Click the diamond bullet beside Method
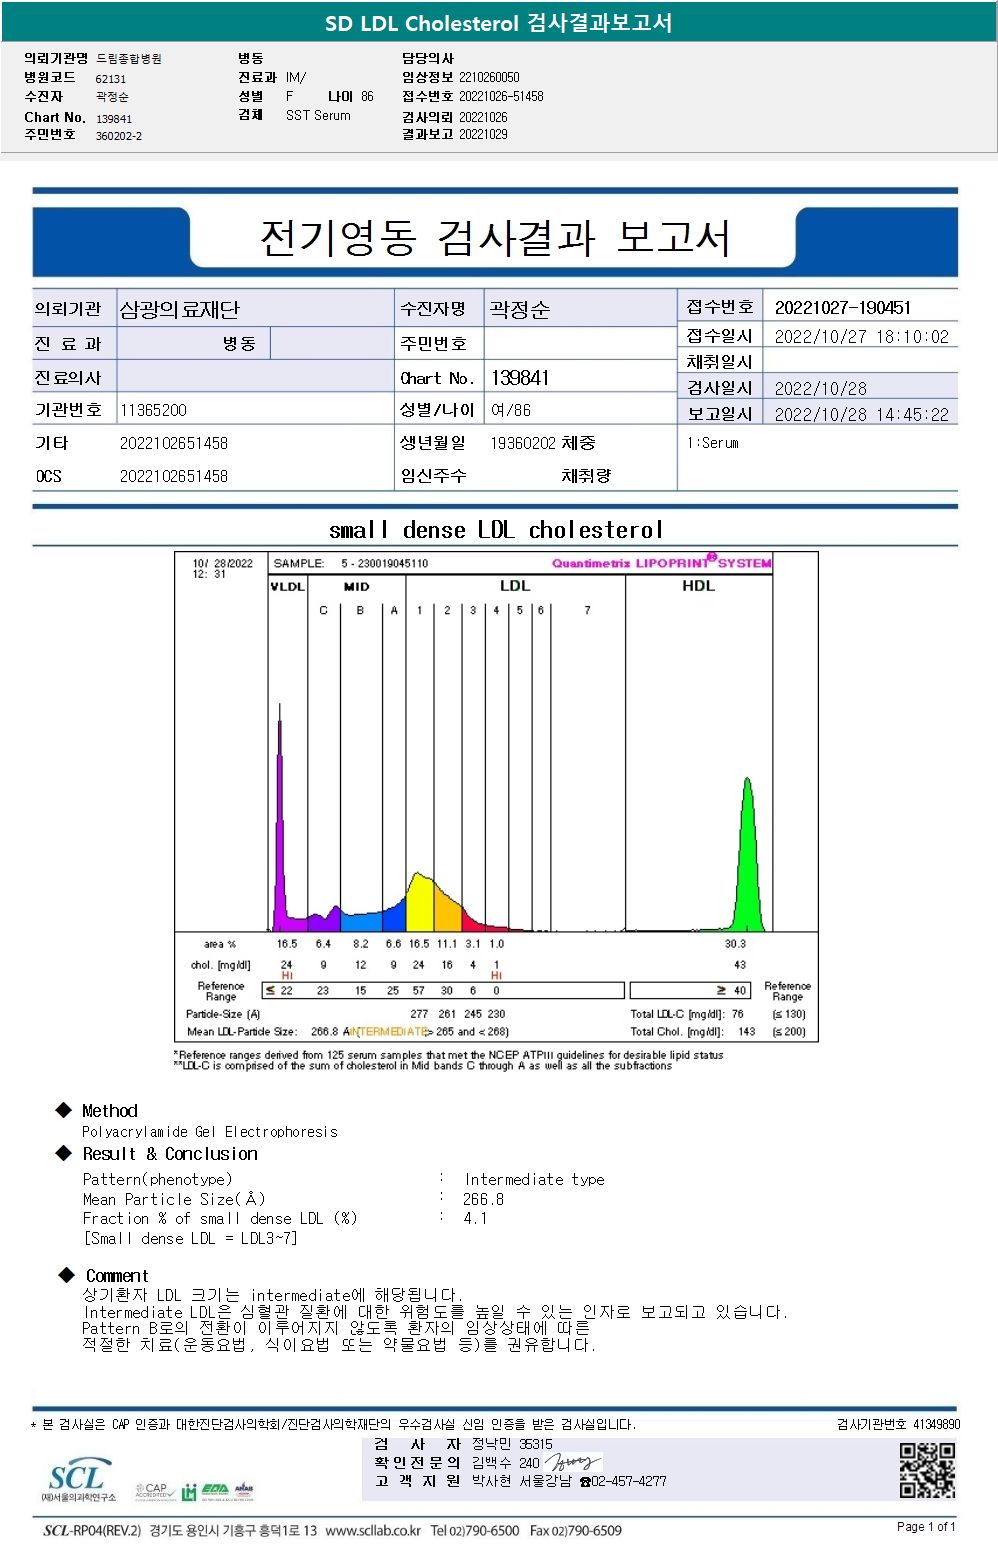The image size is (998, 1564). pos(64,1110)
